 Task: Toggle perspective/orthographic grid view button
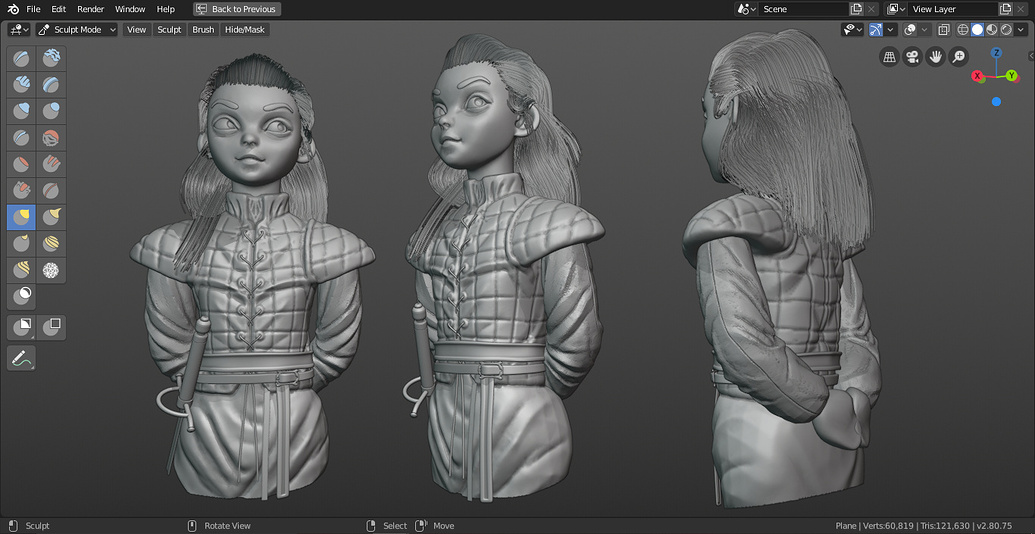(x=890, y=57)
